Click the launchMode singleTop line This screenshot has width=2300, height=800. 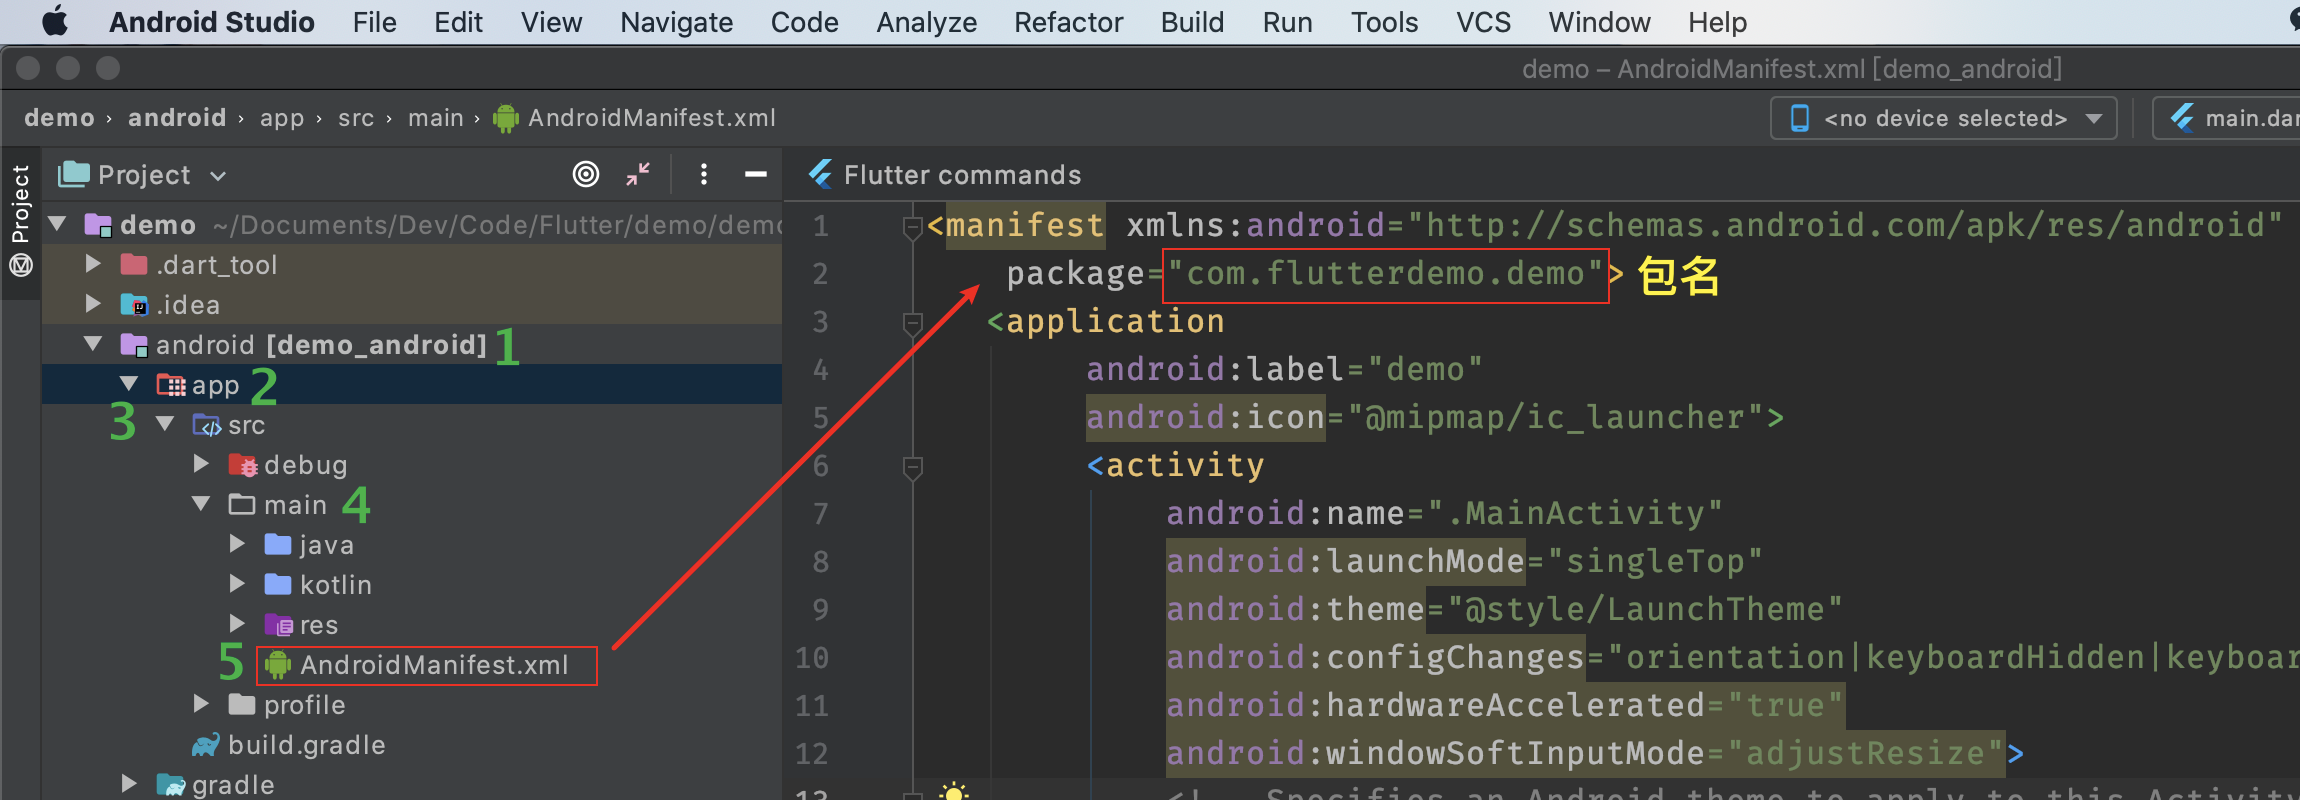click(1465, 562)
